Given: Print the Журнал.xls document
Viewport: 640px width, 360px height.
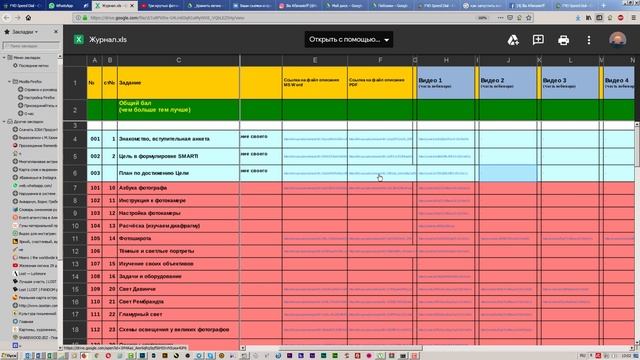Looking at the screenshot, I should point(563,40).
